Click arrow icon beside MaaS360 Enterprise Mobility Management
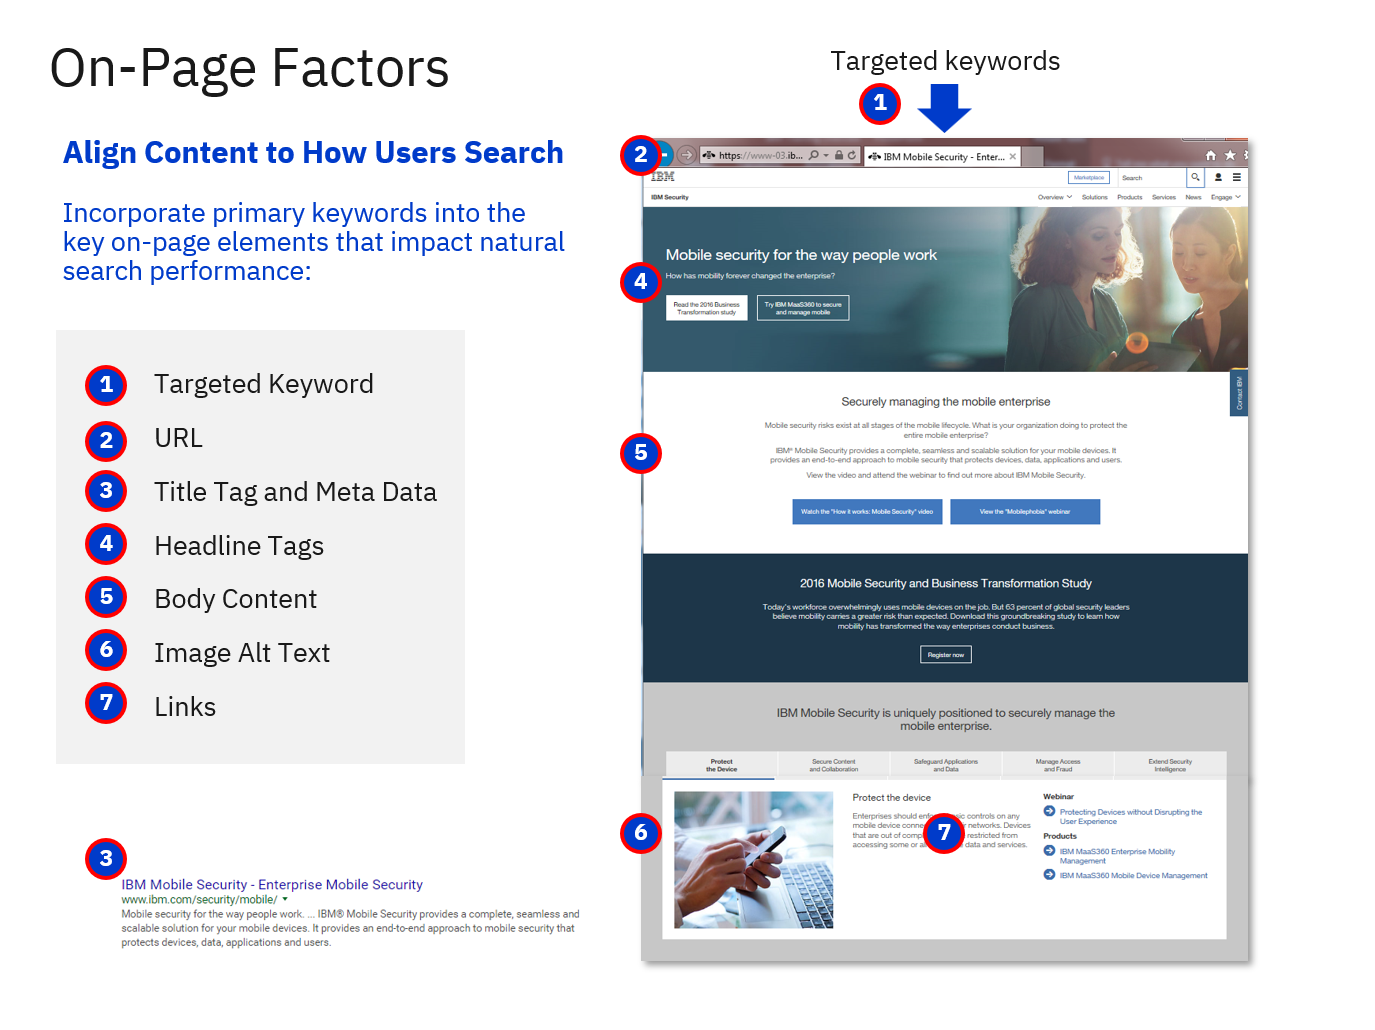This screenshot has height=1030, width=1375. (1049, 851)
